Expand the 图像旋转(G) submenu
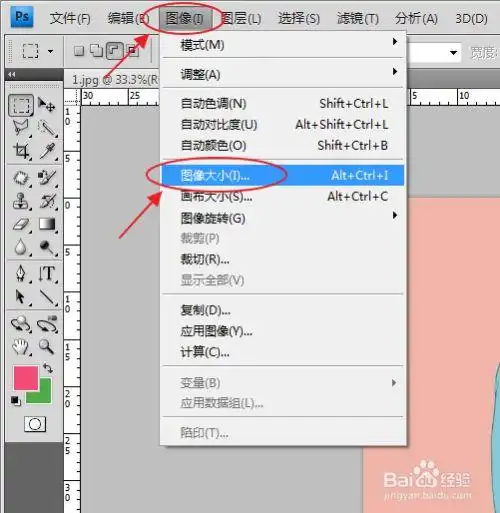Image resolution: width=500 pixels, height=513 pixels. [x=283, y=218]
